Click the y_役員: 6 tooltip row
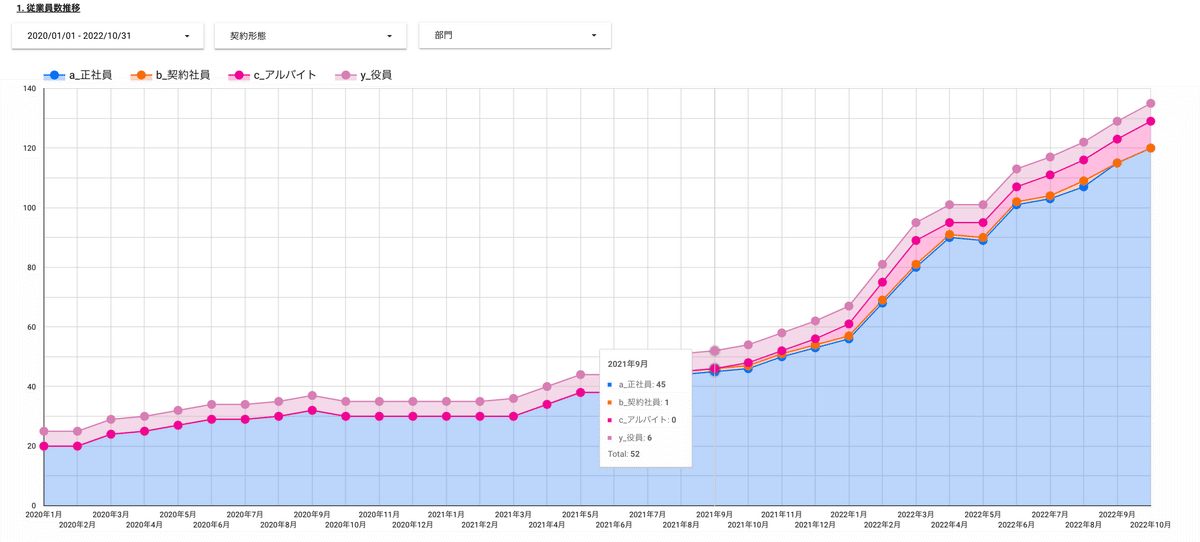Viewport: 1200px width, 542px height. click(x=629, y=437)
